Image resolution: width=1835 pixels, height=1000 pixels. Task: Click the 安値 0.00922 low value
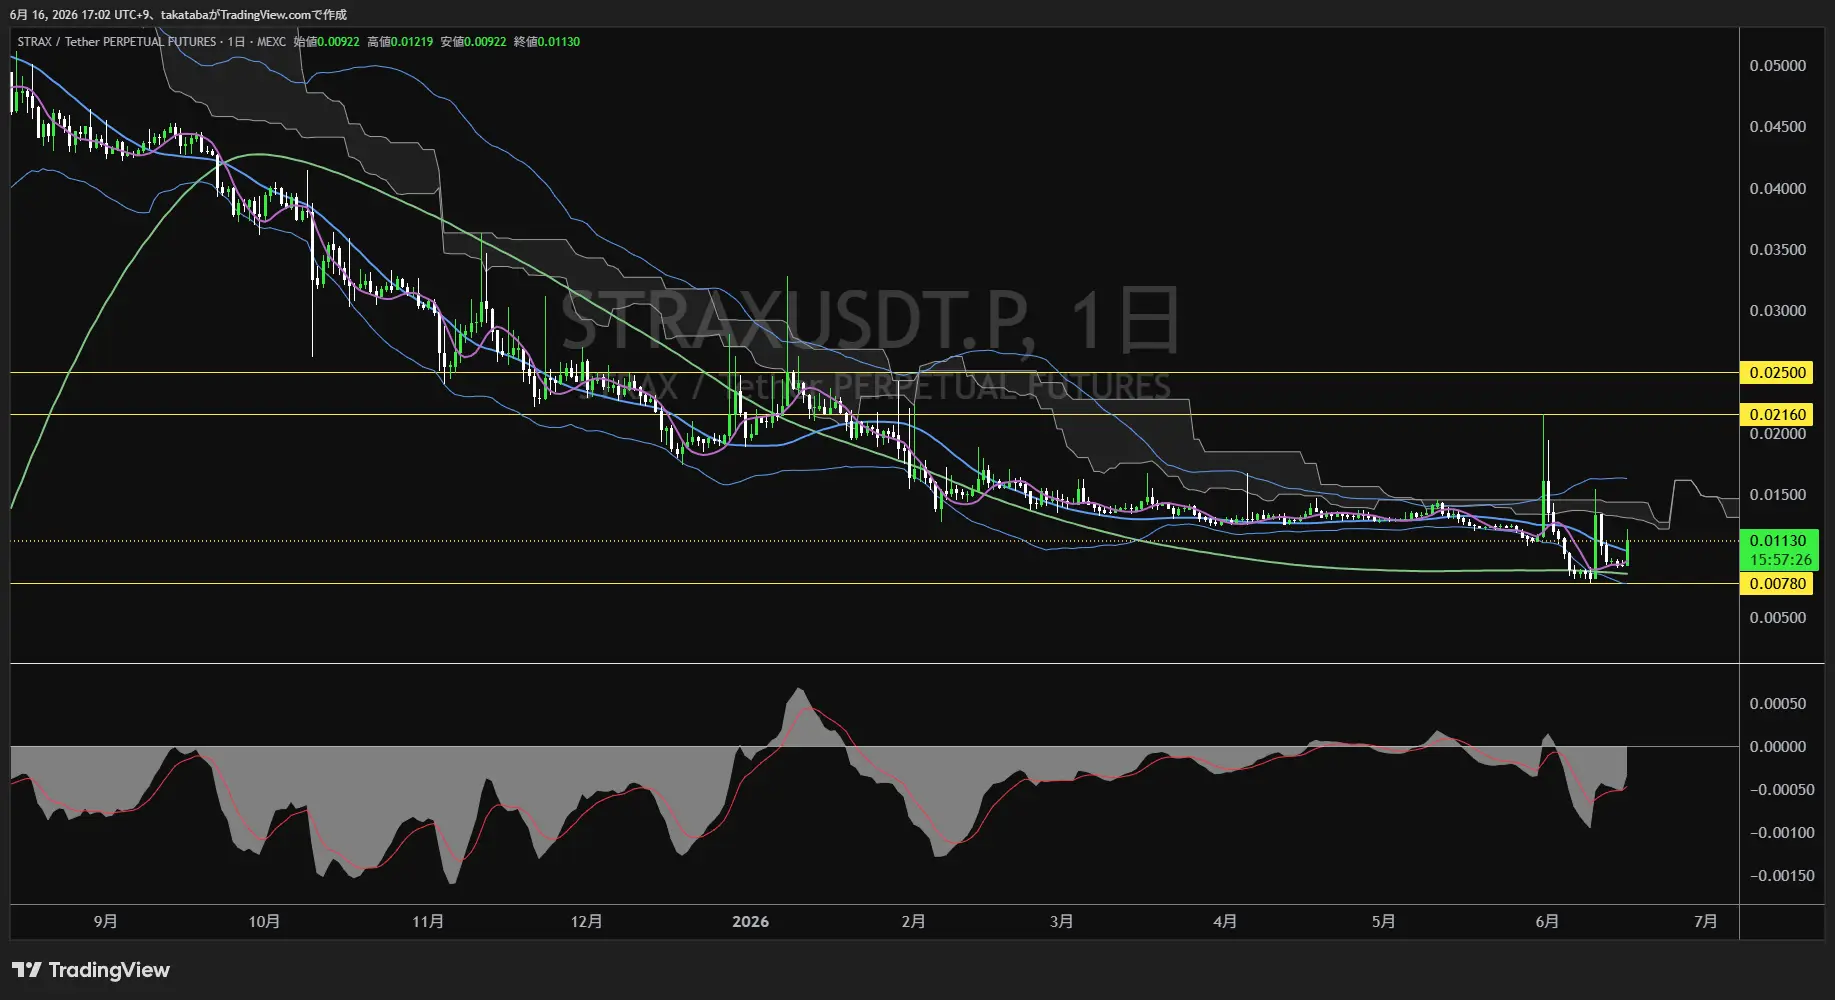tap(473, 42)
